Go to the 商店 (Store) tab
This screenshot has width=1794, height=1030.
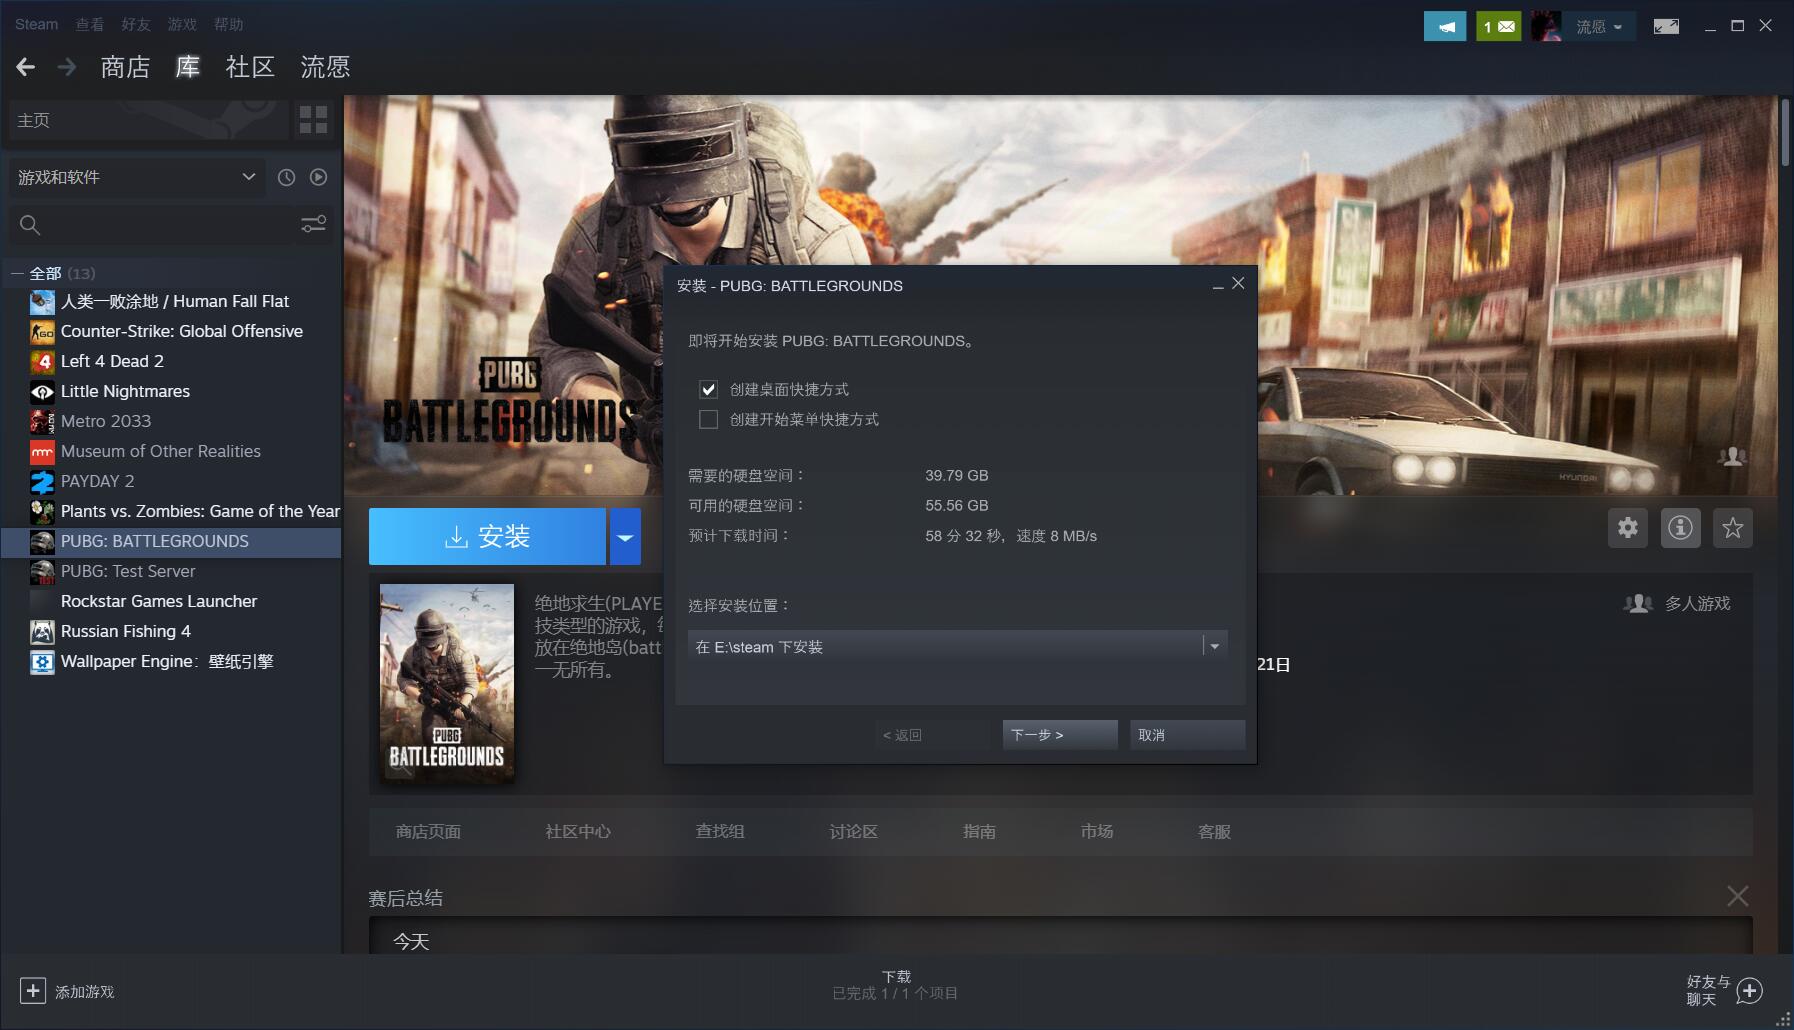coord(125,67)
